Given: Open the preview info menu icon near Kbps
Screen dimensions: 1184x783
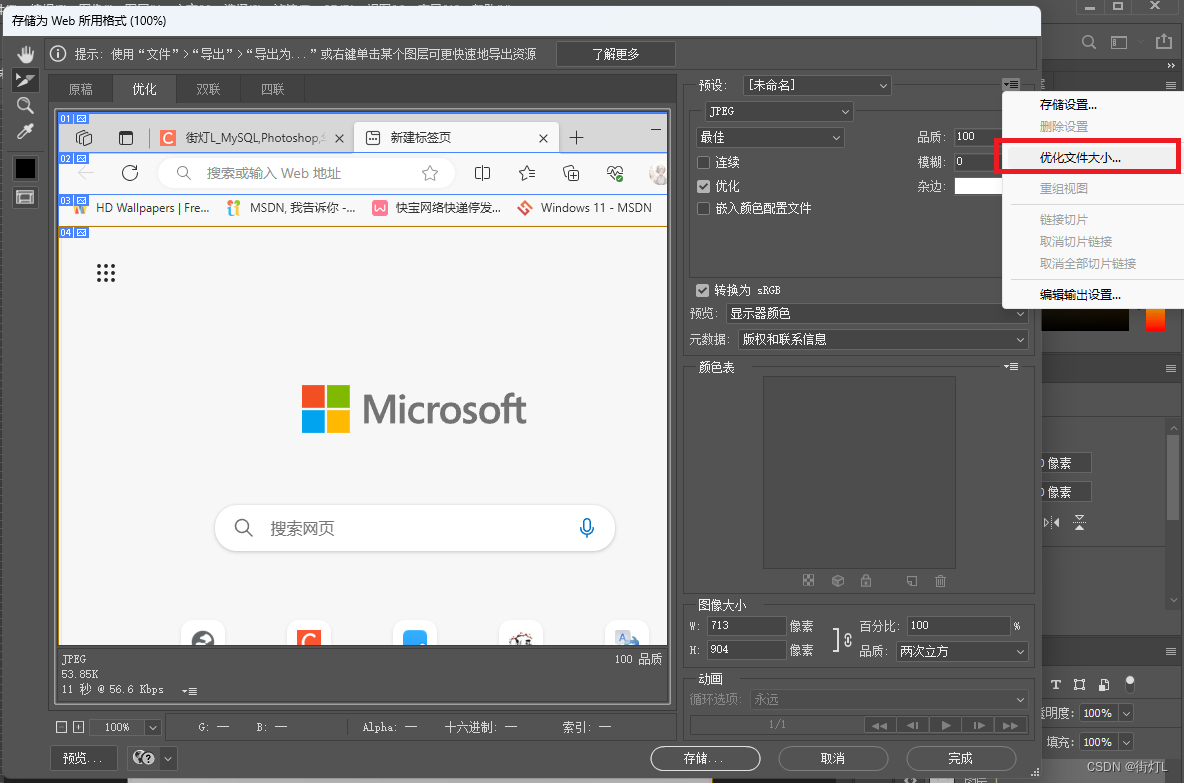Looking at the screenshot, I should click(x=190, y=691).
